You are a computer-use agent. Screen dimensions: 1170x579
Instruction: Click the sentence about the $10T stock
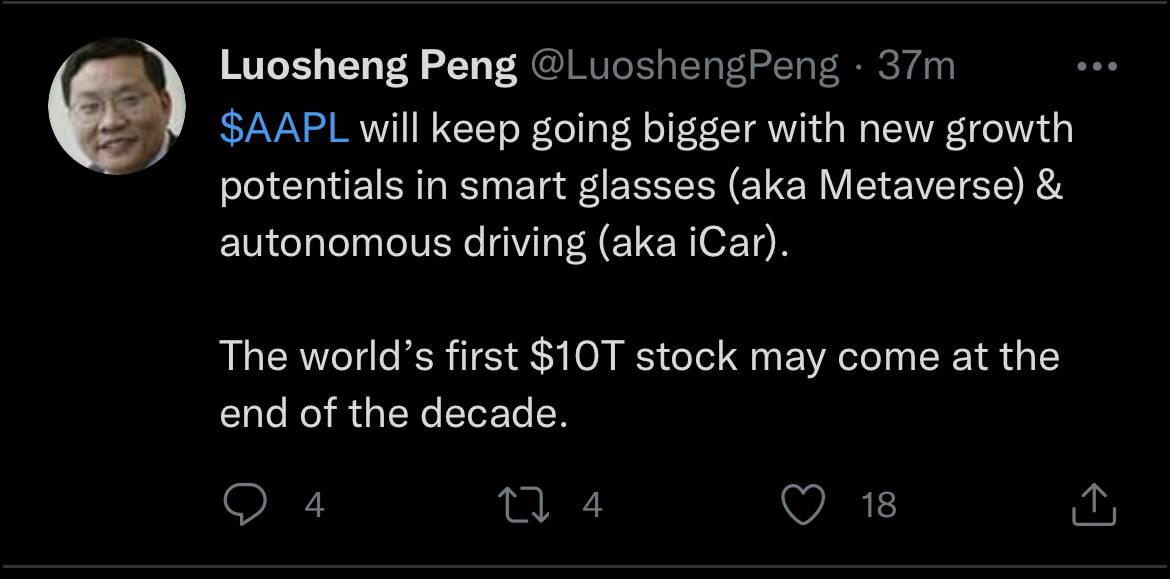click(x=638, y=357)
